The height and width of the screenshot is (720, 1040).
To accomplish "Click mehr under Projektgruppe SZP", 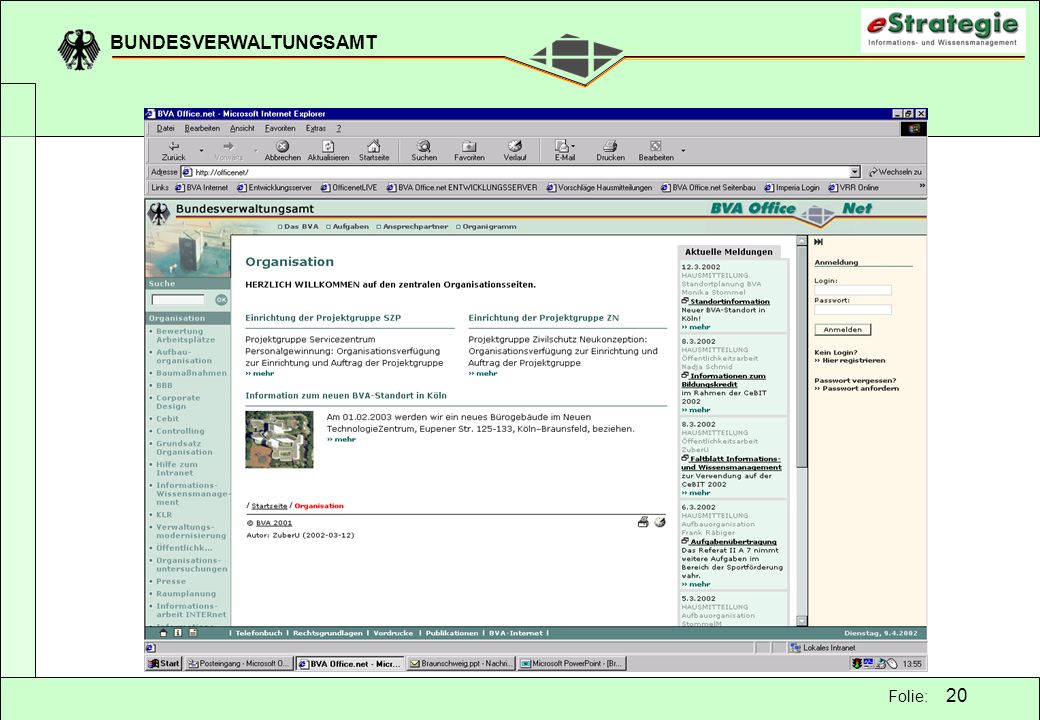I will [x=260, y=373].
